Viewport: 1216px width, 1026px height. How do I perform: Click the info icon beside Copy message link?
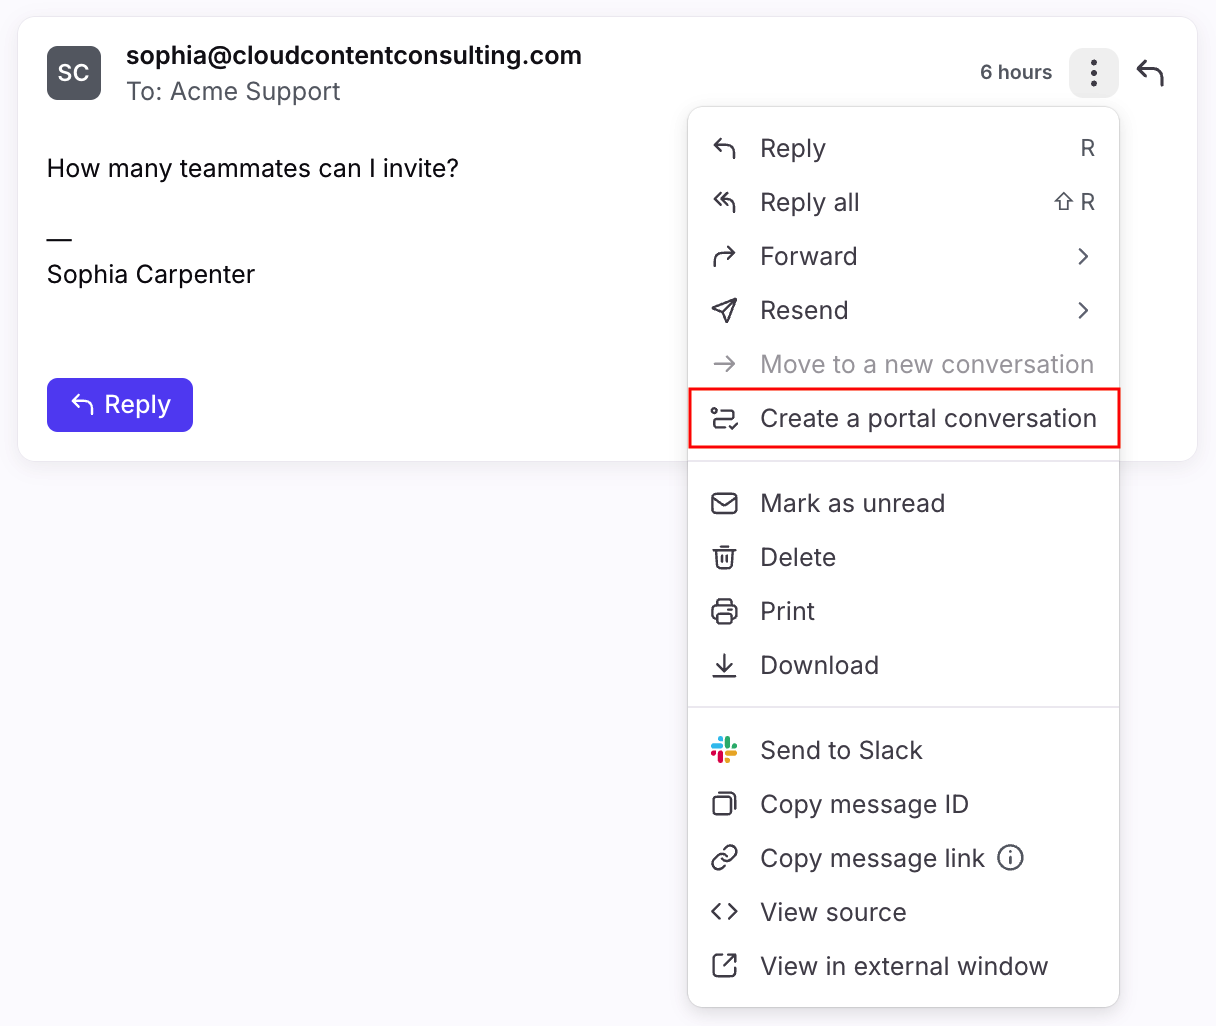(x=1010, y=858)
